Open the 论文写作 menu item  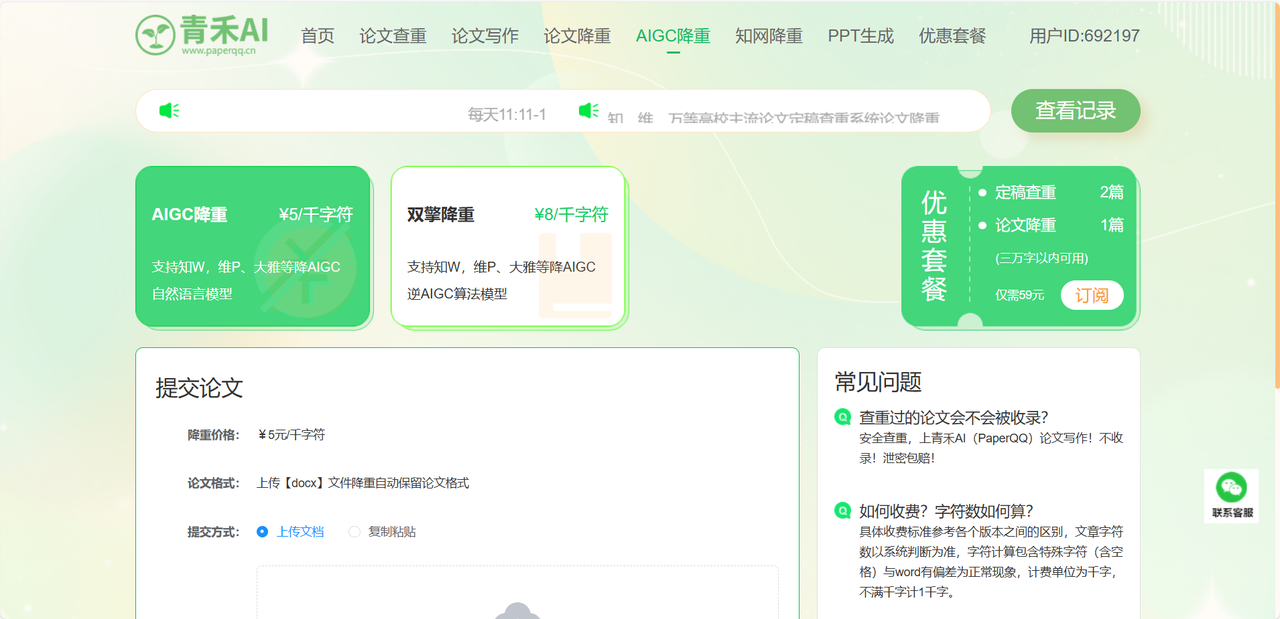click(x=485, y=36)
